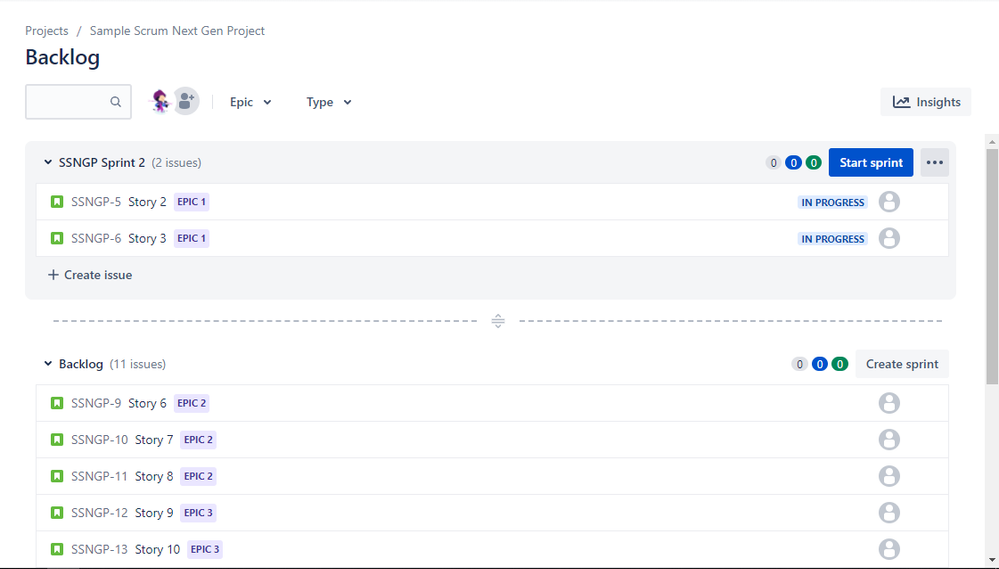Click the '(2 issues)' sprint count text
The height and width of the screenshot is (569, 999).
pyautogui.click(x=176, y=162)
